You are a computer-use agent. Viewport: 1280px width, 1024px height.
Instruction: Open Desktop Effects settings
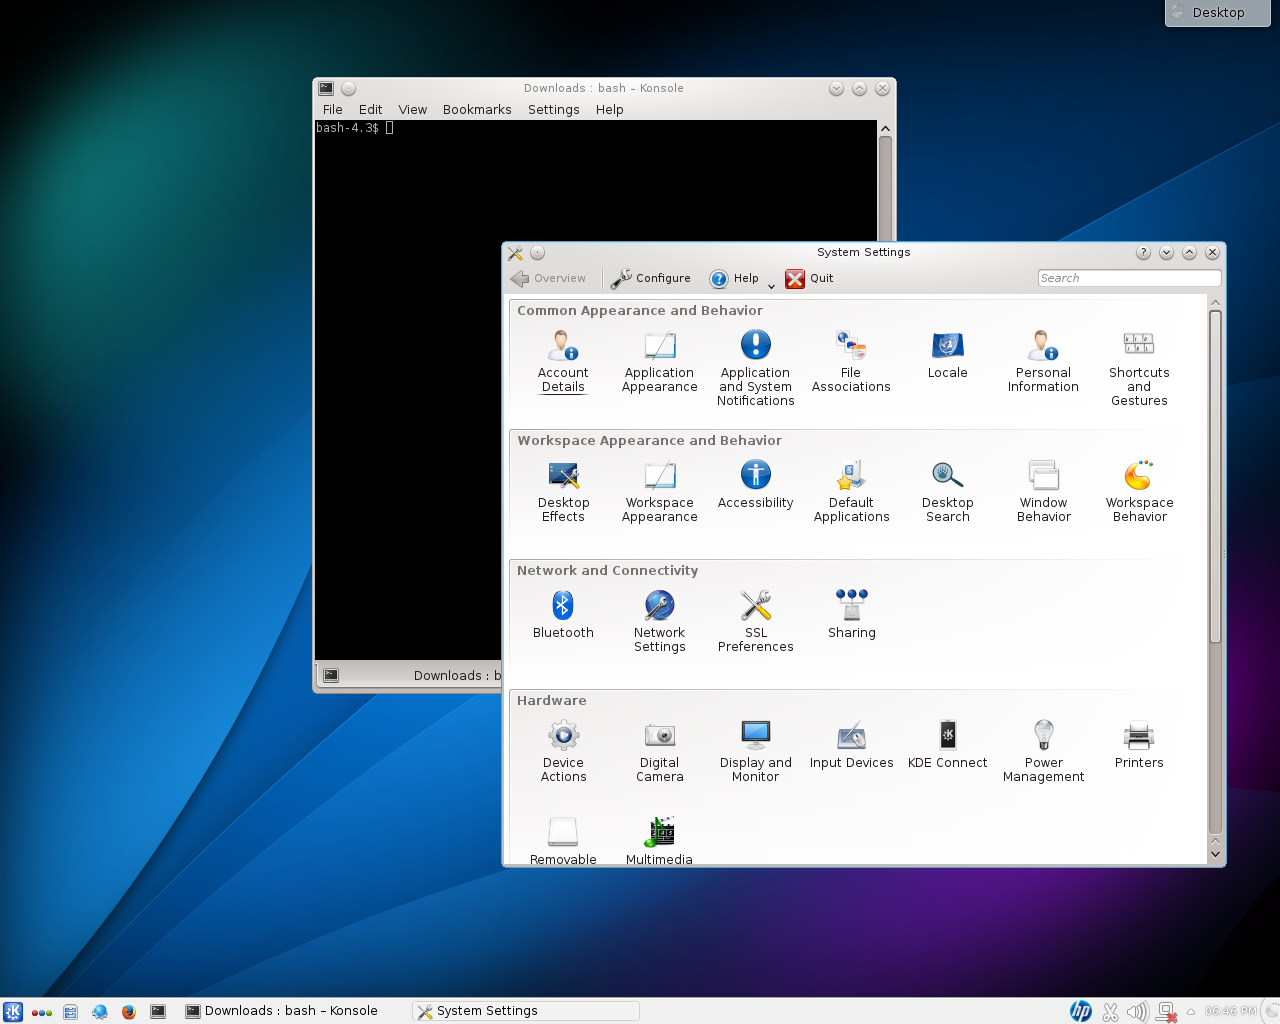563,492
